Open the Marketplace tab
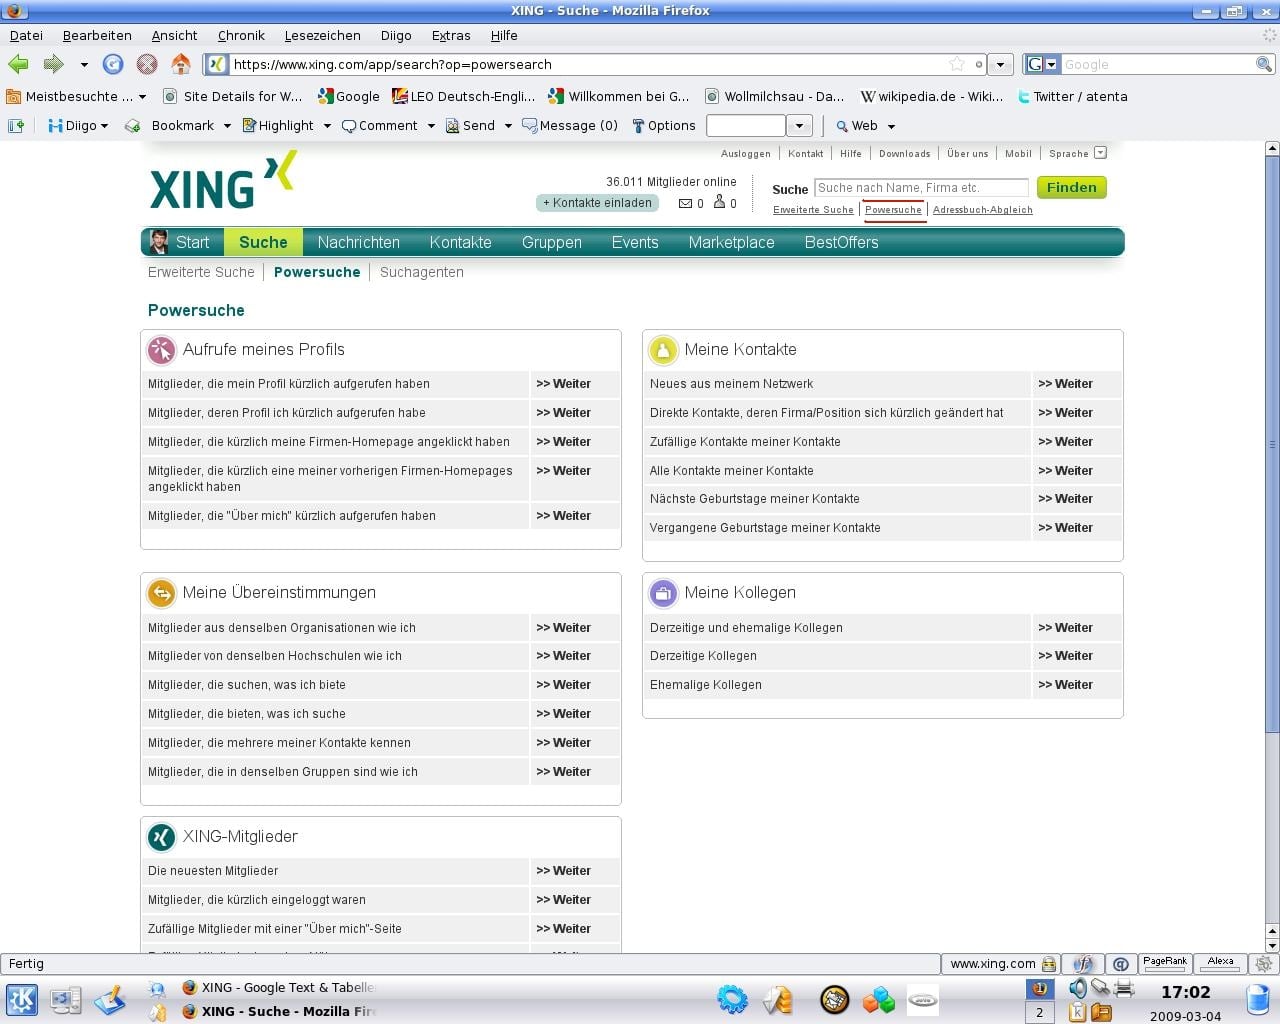Screen dimensions: 1280x1024 pyautogui.click(x=731, y=242)
